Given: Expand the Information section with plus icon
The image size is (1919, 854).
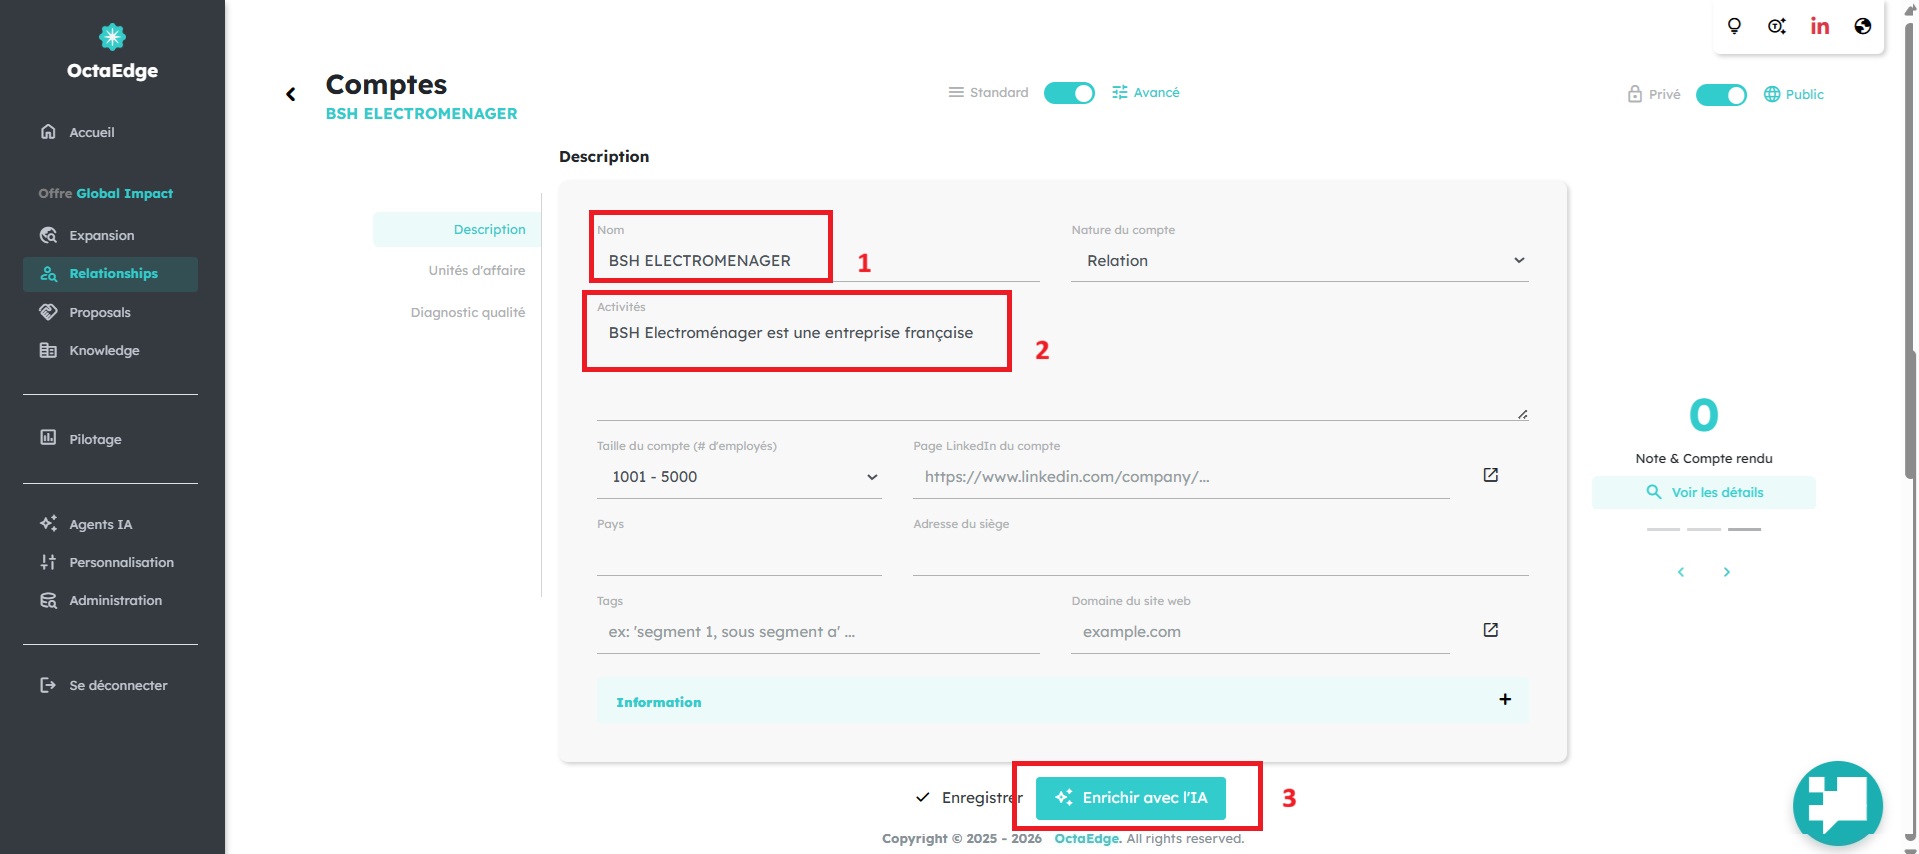Looking at the screenshot, I should pos(1505,699).
